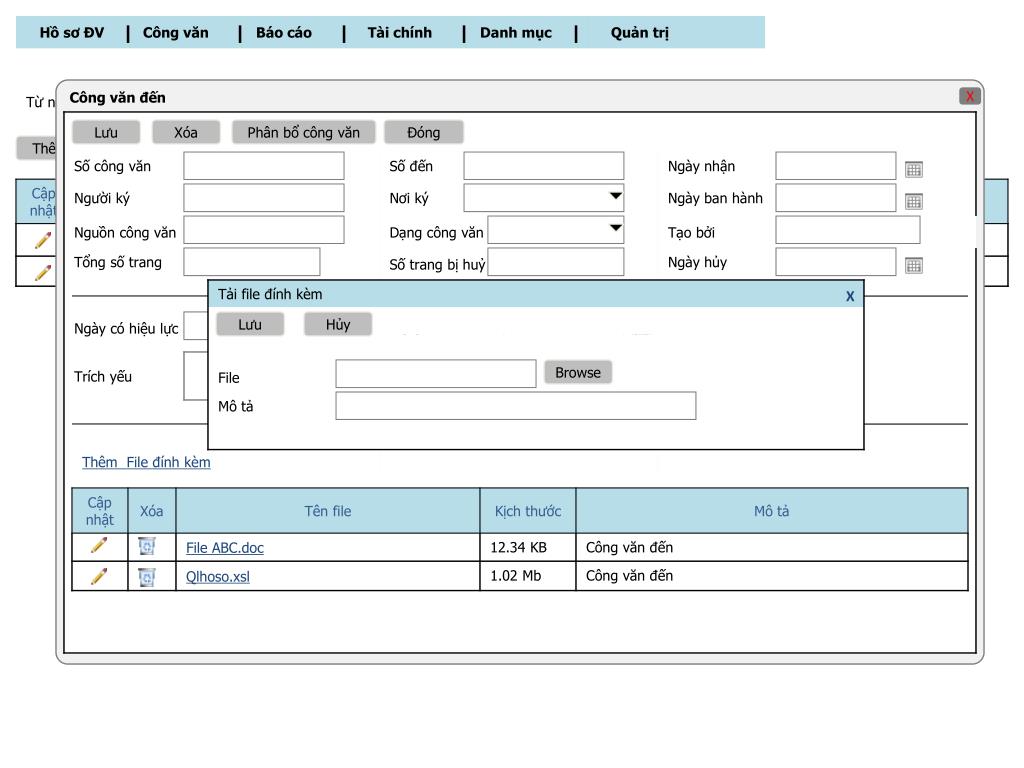Click the Đóng button
The width and height of the screenshot is (1024, 768).
click(424, 133)
